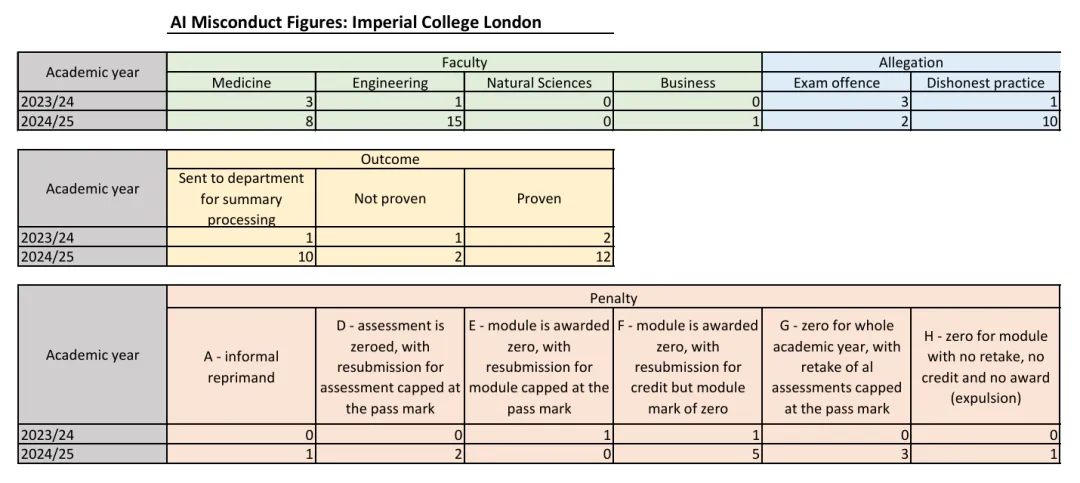Select the Exam offence column header

click(837, 83)
